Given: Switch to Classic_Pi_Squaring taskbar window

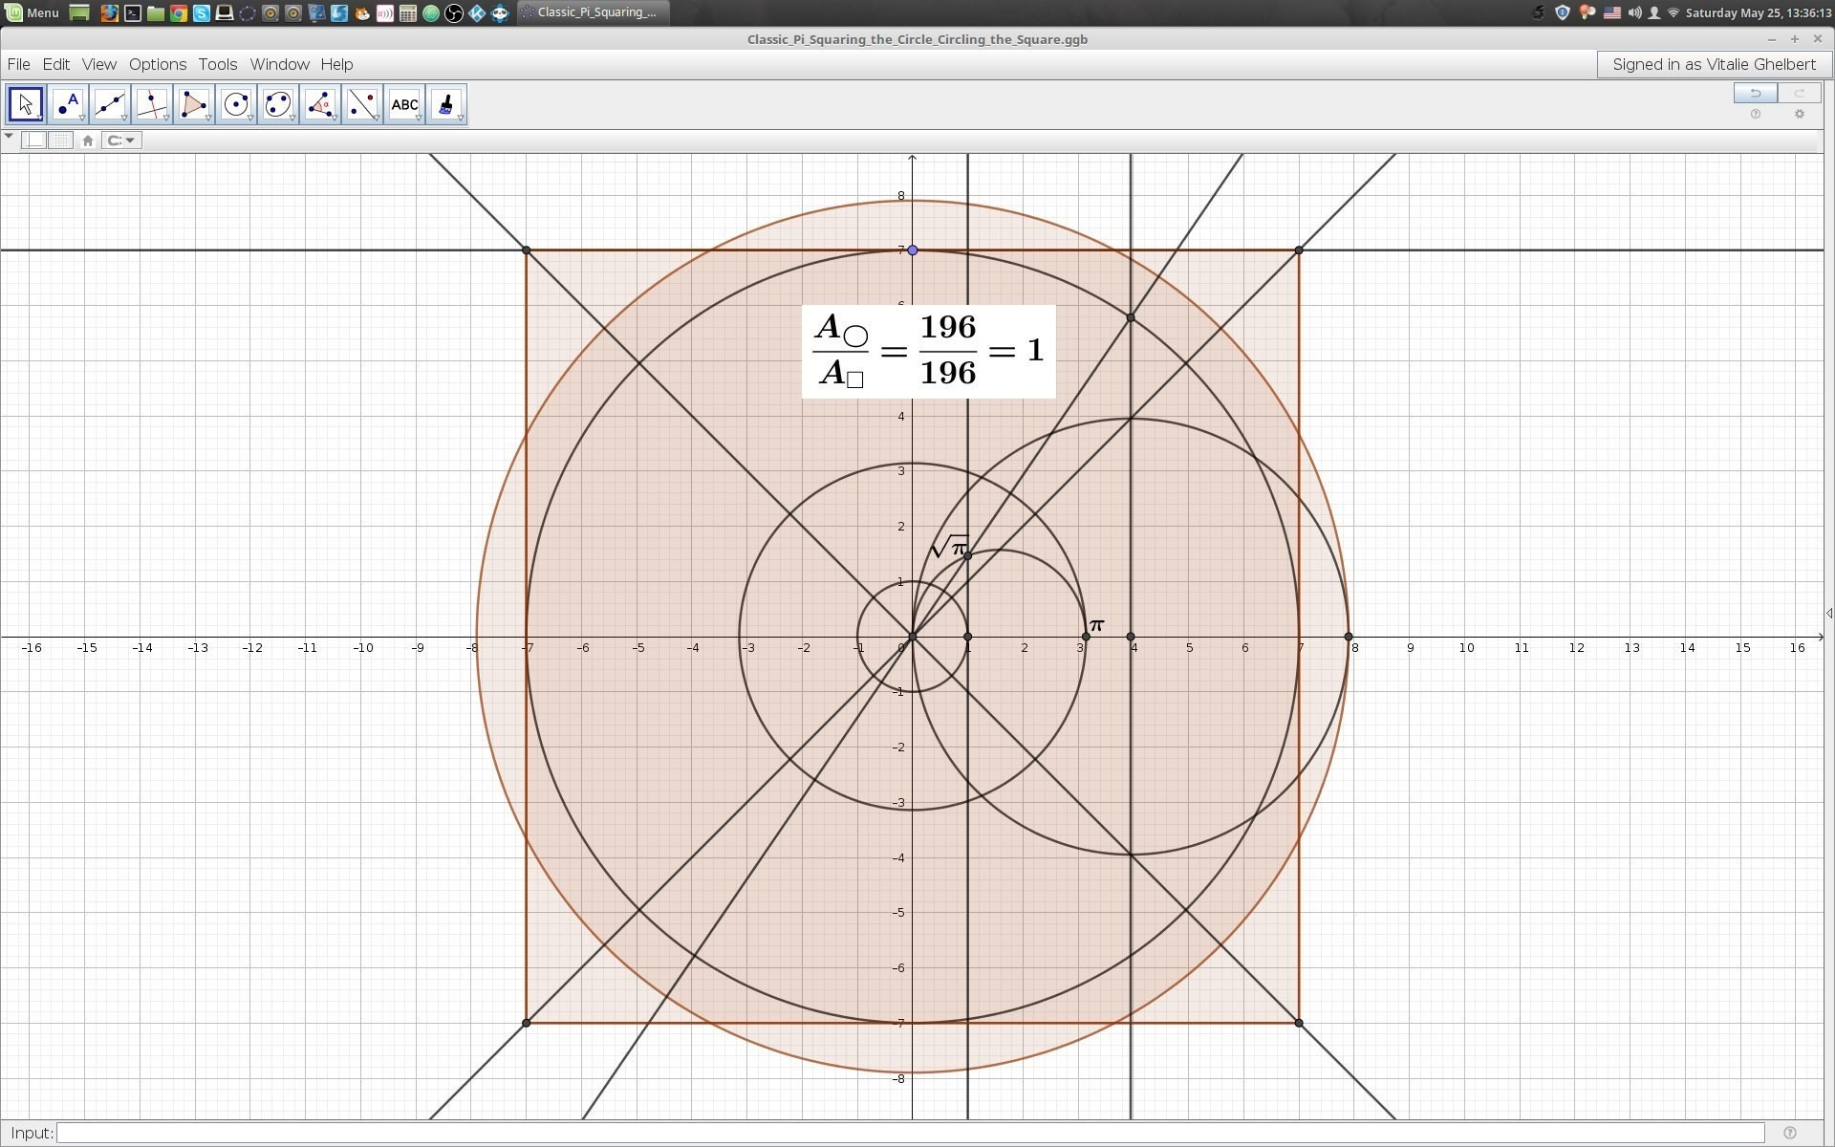Looking at the screenshot, I should 594,13.
